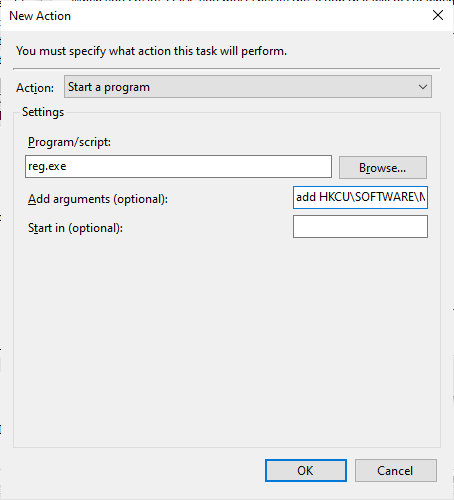Click the instruction text about specifying an action
The image size is (454, 500).
152,51
